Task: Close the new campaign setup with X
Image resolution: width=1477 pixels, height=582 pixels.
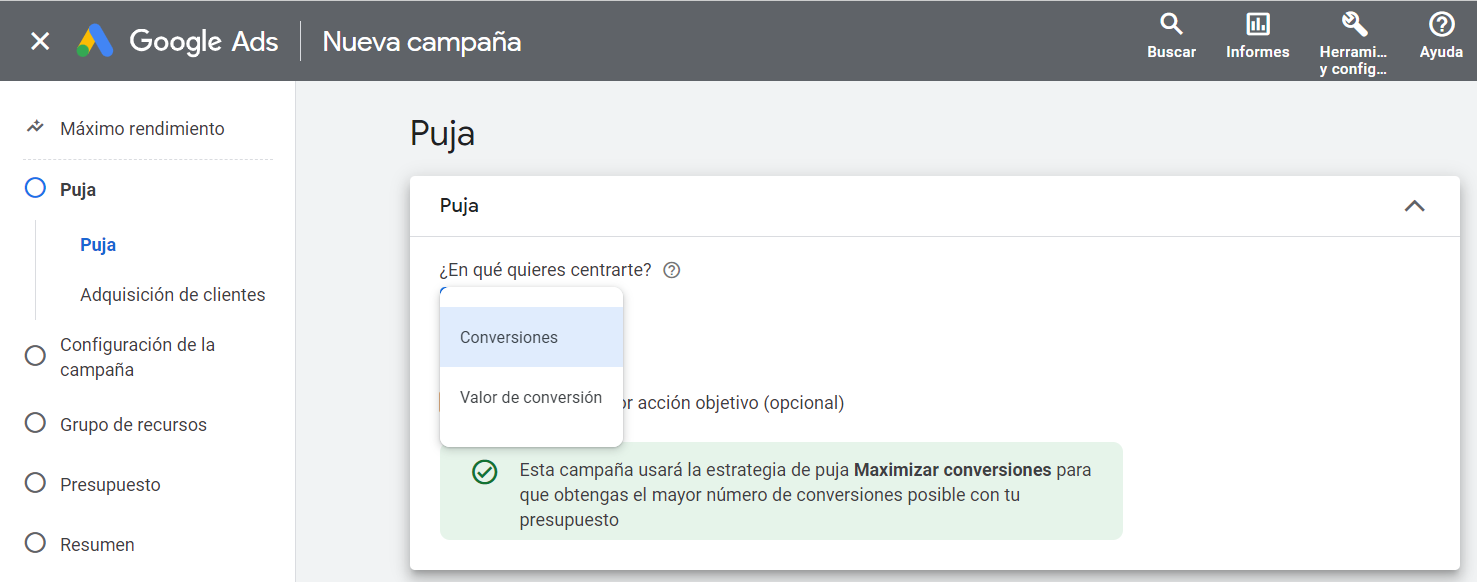Action: coord(40,41)
